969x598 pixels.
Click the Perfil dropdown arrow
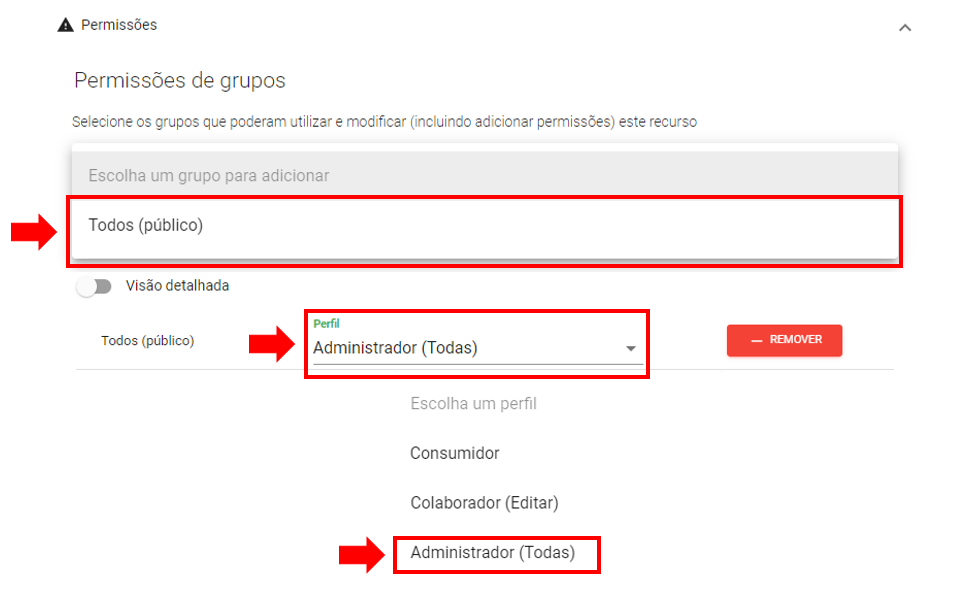(x=631, y=349)
